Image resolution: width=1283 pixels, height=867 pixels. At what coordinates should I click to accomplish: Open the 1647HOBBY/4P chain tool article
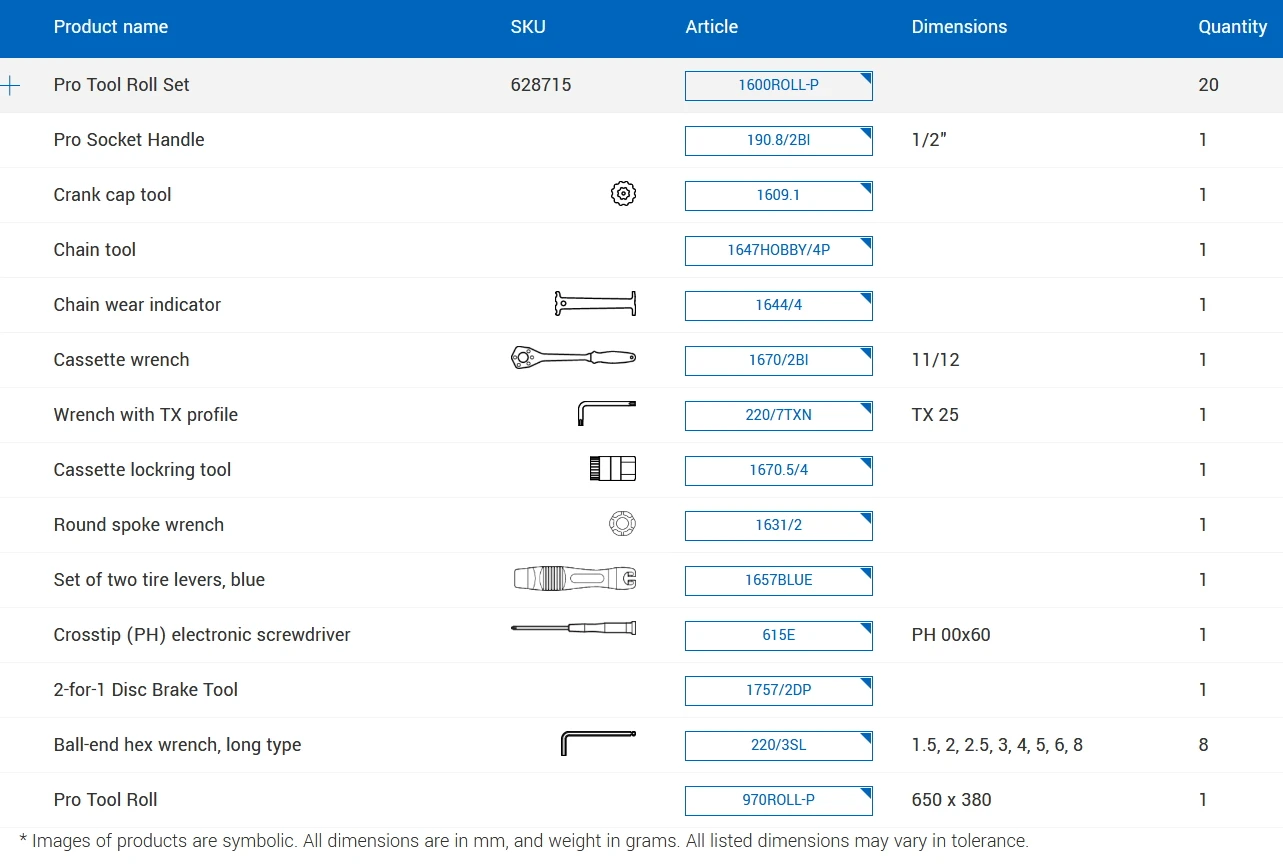click(778, 250)
